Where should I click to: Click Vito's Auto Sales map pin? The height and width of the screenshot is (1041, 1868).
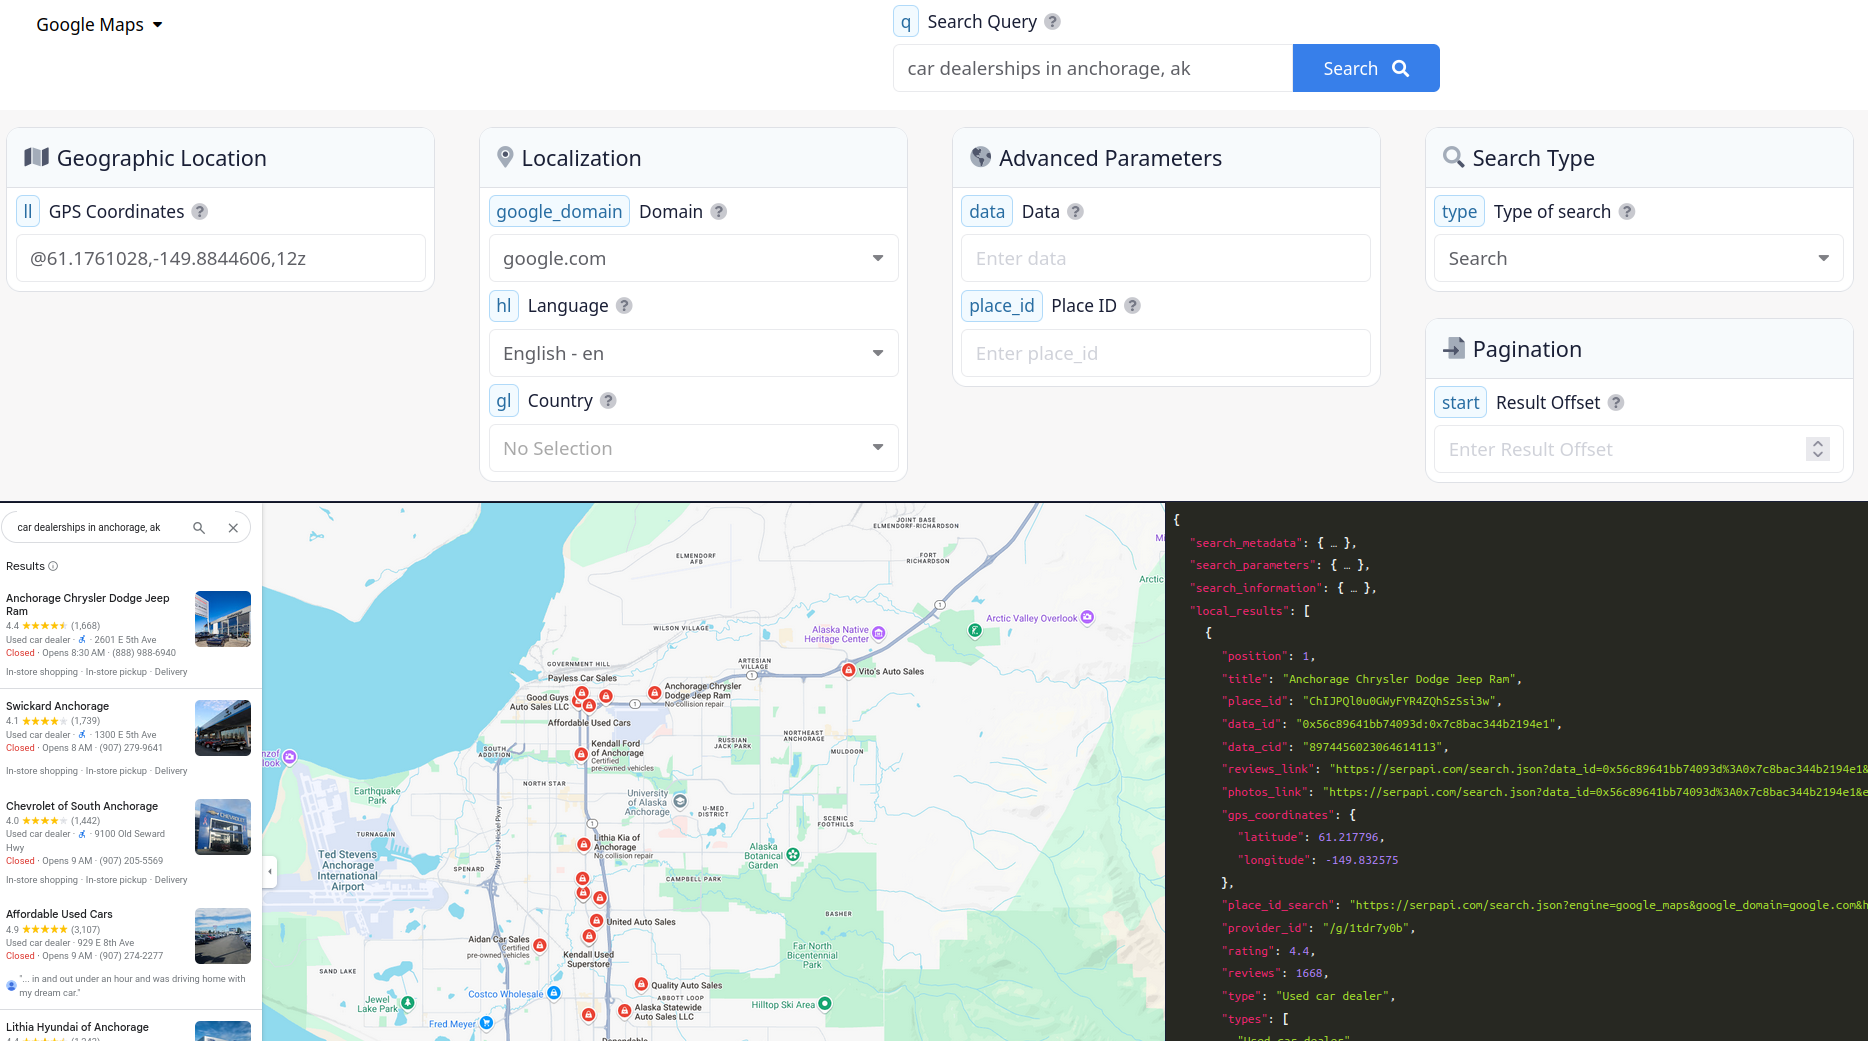pos(848,670)
